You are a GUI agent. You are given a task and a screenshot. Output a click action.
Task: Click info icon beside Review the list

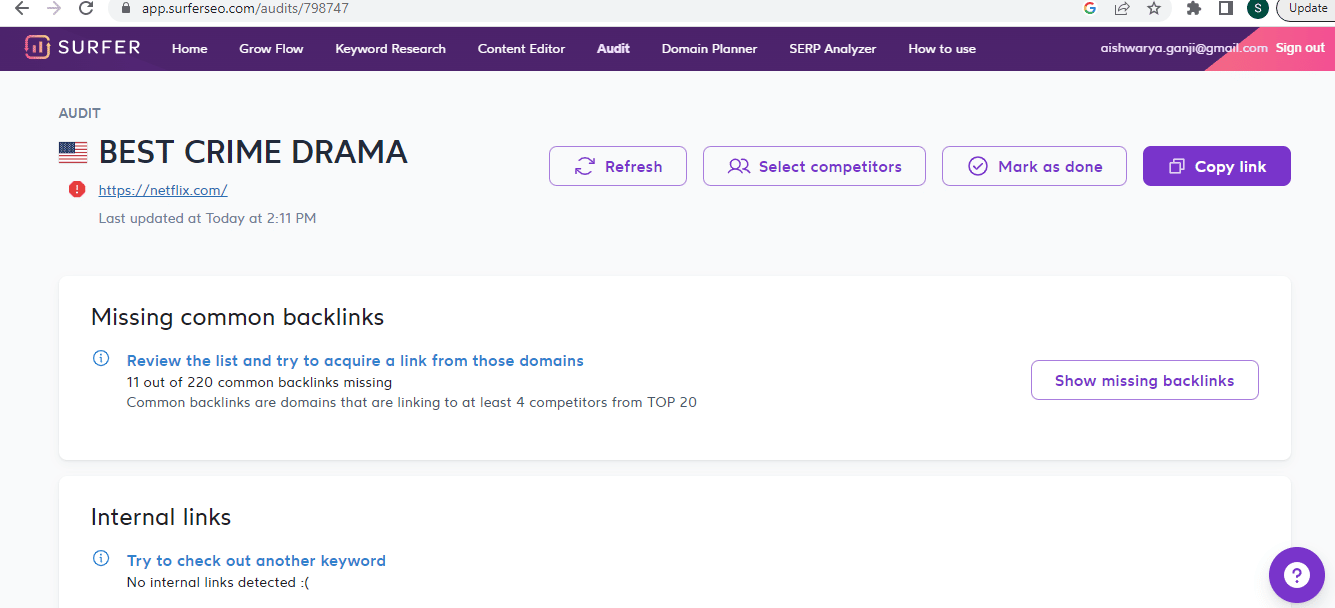101,359
